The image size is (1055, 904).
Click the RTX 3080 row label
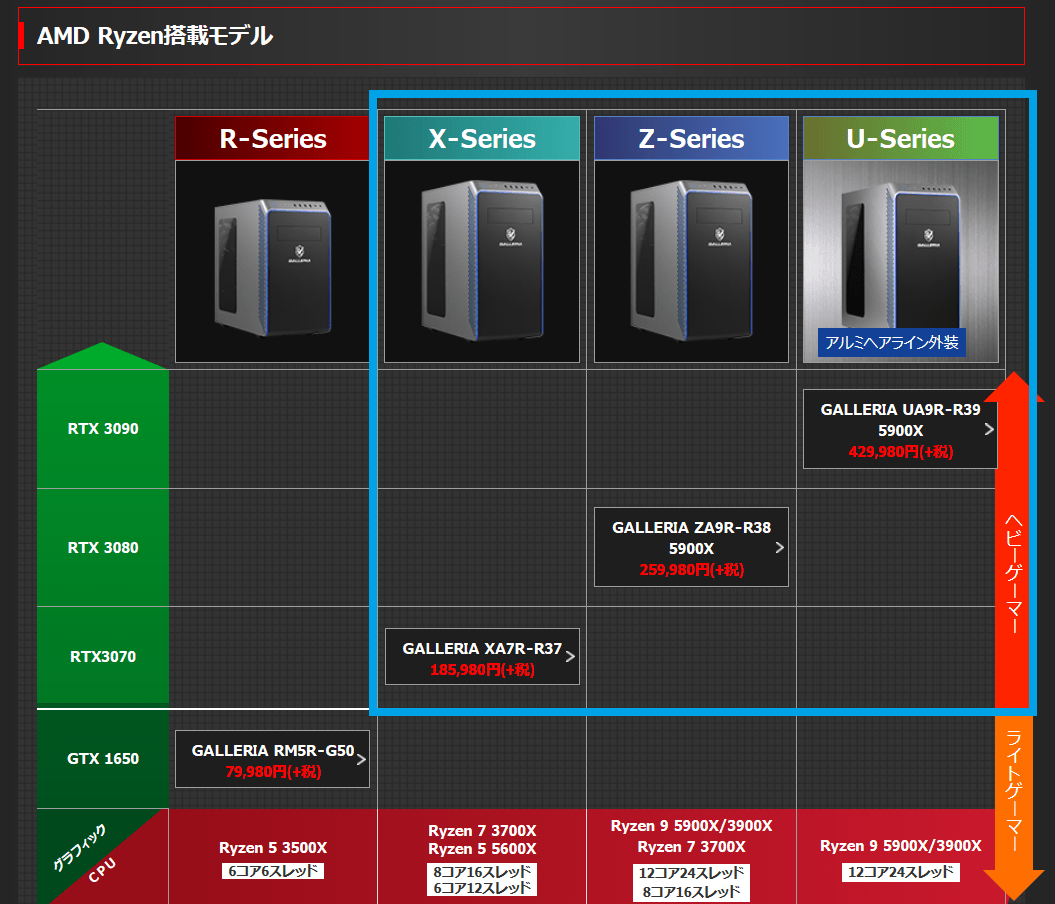103,548
